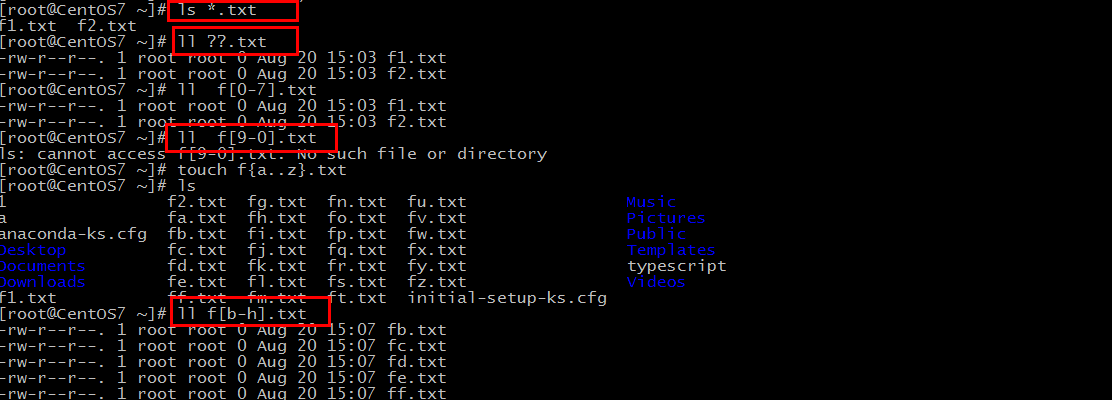Click the fb.txt row in long listing

coord(223,330)
